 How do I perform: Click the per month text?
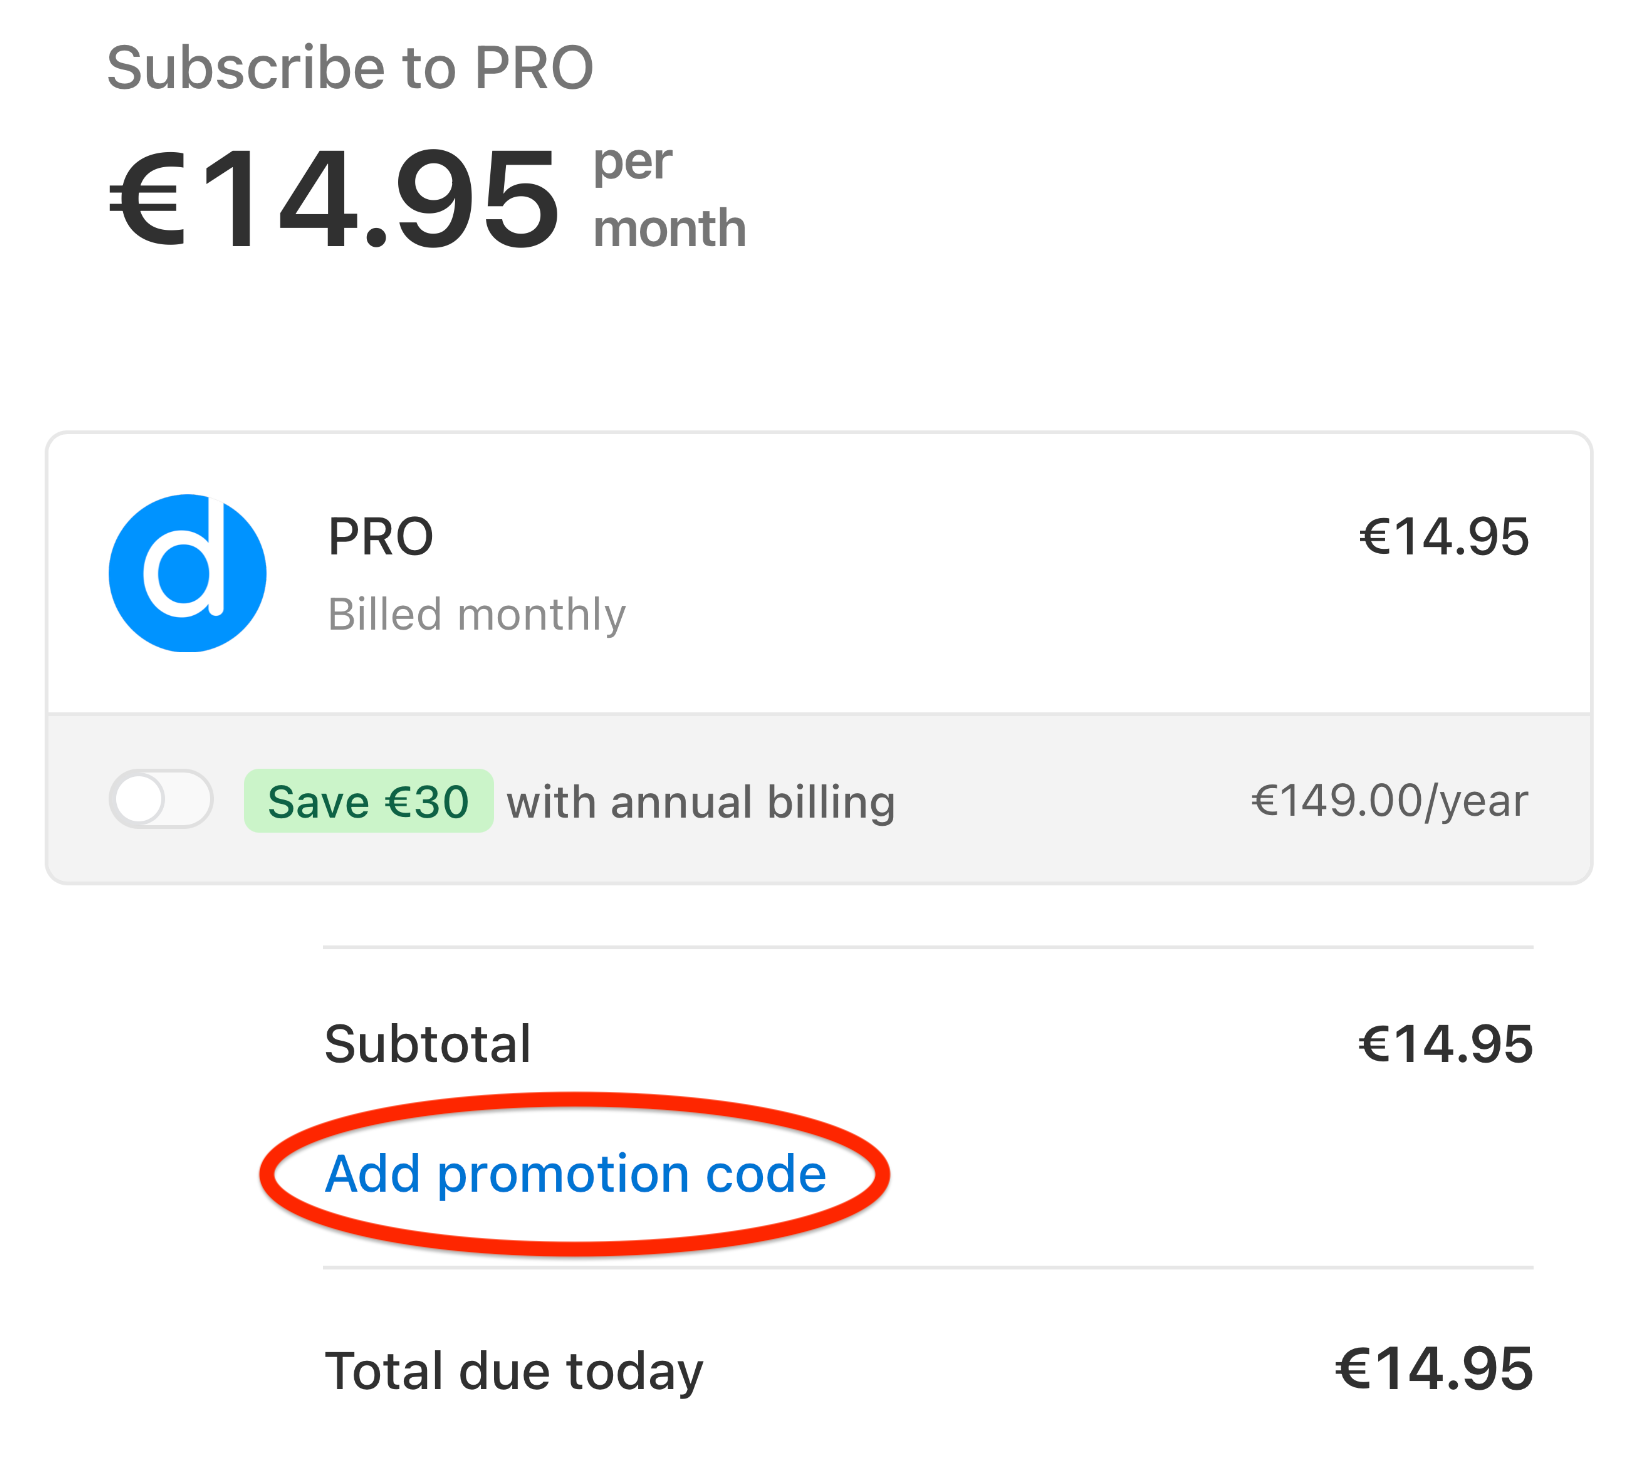point(669,196)
